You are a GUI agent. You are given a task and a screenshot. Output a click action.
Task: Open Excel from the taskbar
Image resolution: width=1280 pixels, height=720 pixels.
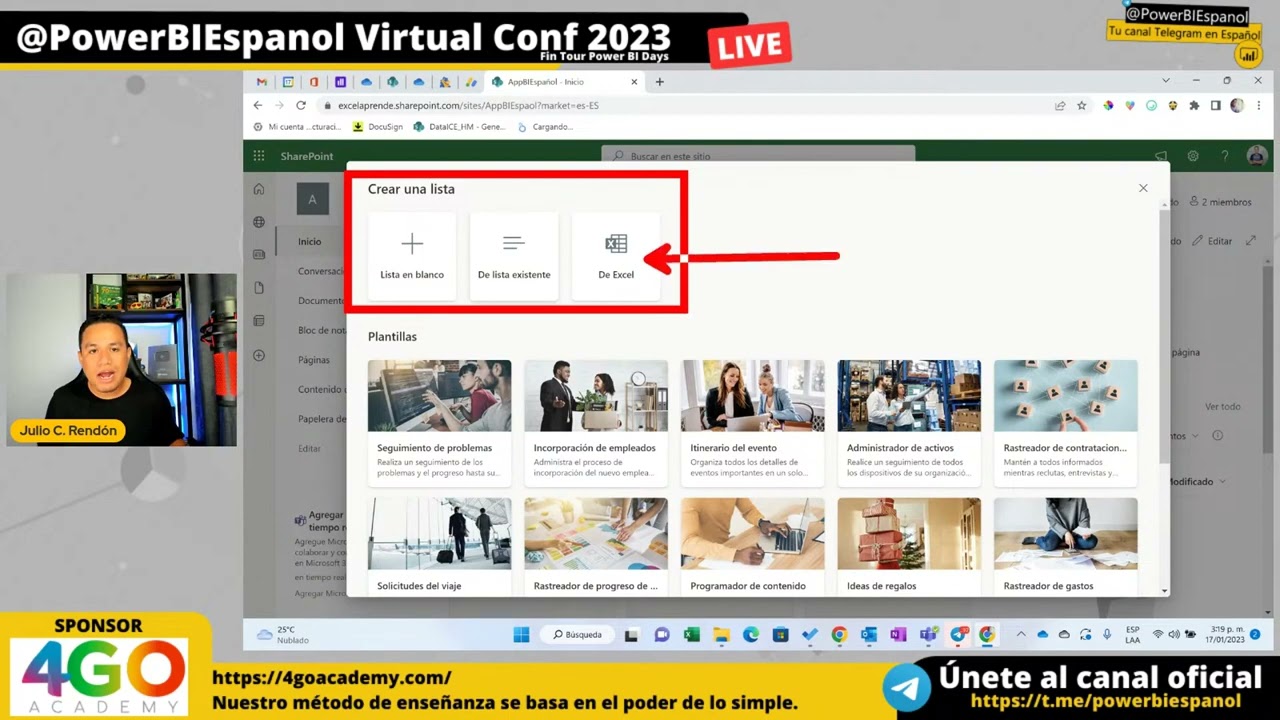point(691,634)
